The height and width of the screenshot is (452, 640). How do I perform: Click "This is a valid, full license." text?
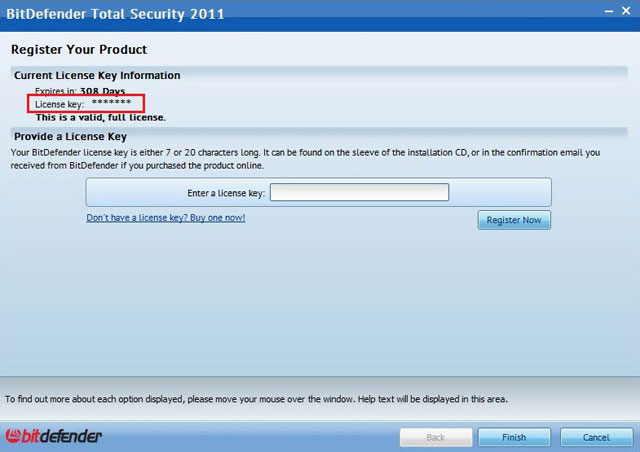pos(100,118)
